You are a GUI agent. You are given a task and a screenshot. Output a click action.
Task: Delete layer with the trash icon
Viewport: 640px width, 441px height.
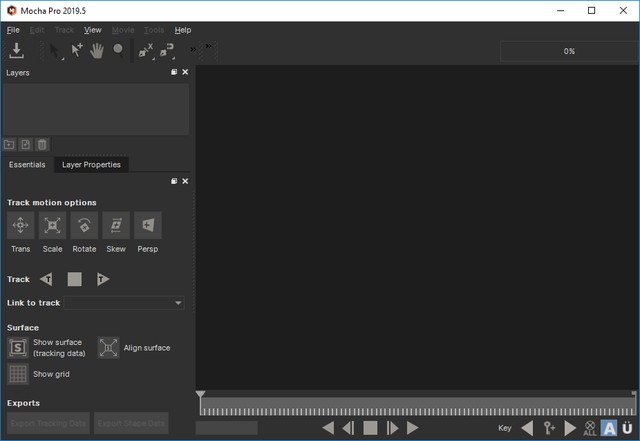click(42, 144)
